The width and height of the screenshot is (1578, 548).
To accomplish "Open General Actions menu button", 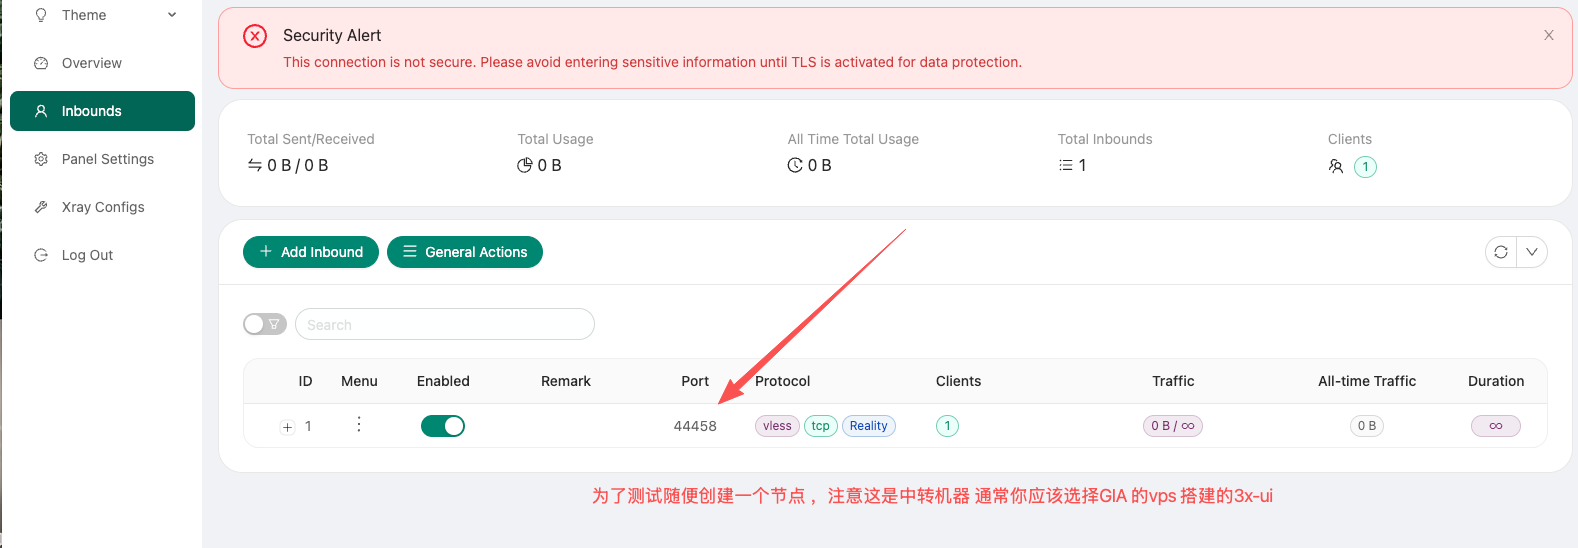I will pos(465,252).
